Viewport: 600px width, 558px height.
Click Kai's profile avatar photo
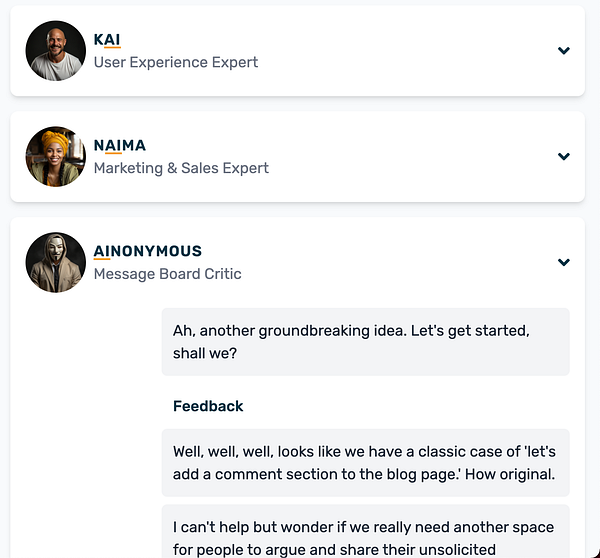tap(56, 51)
